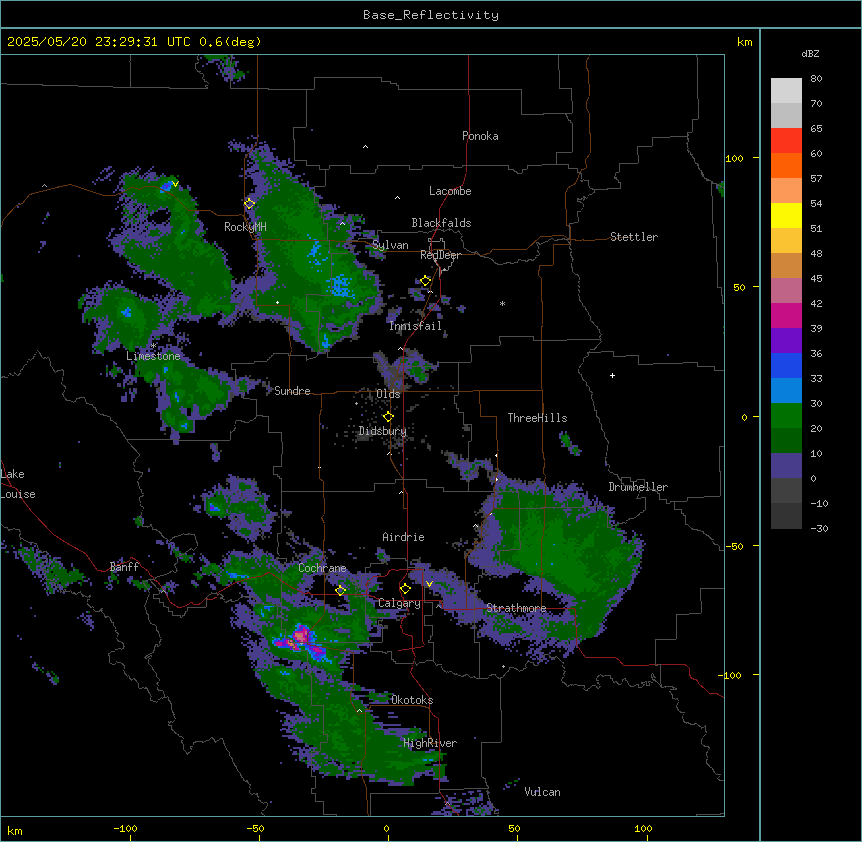862x842 pixels.
Task: Click the Limestone label
Action: [153, 356]
